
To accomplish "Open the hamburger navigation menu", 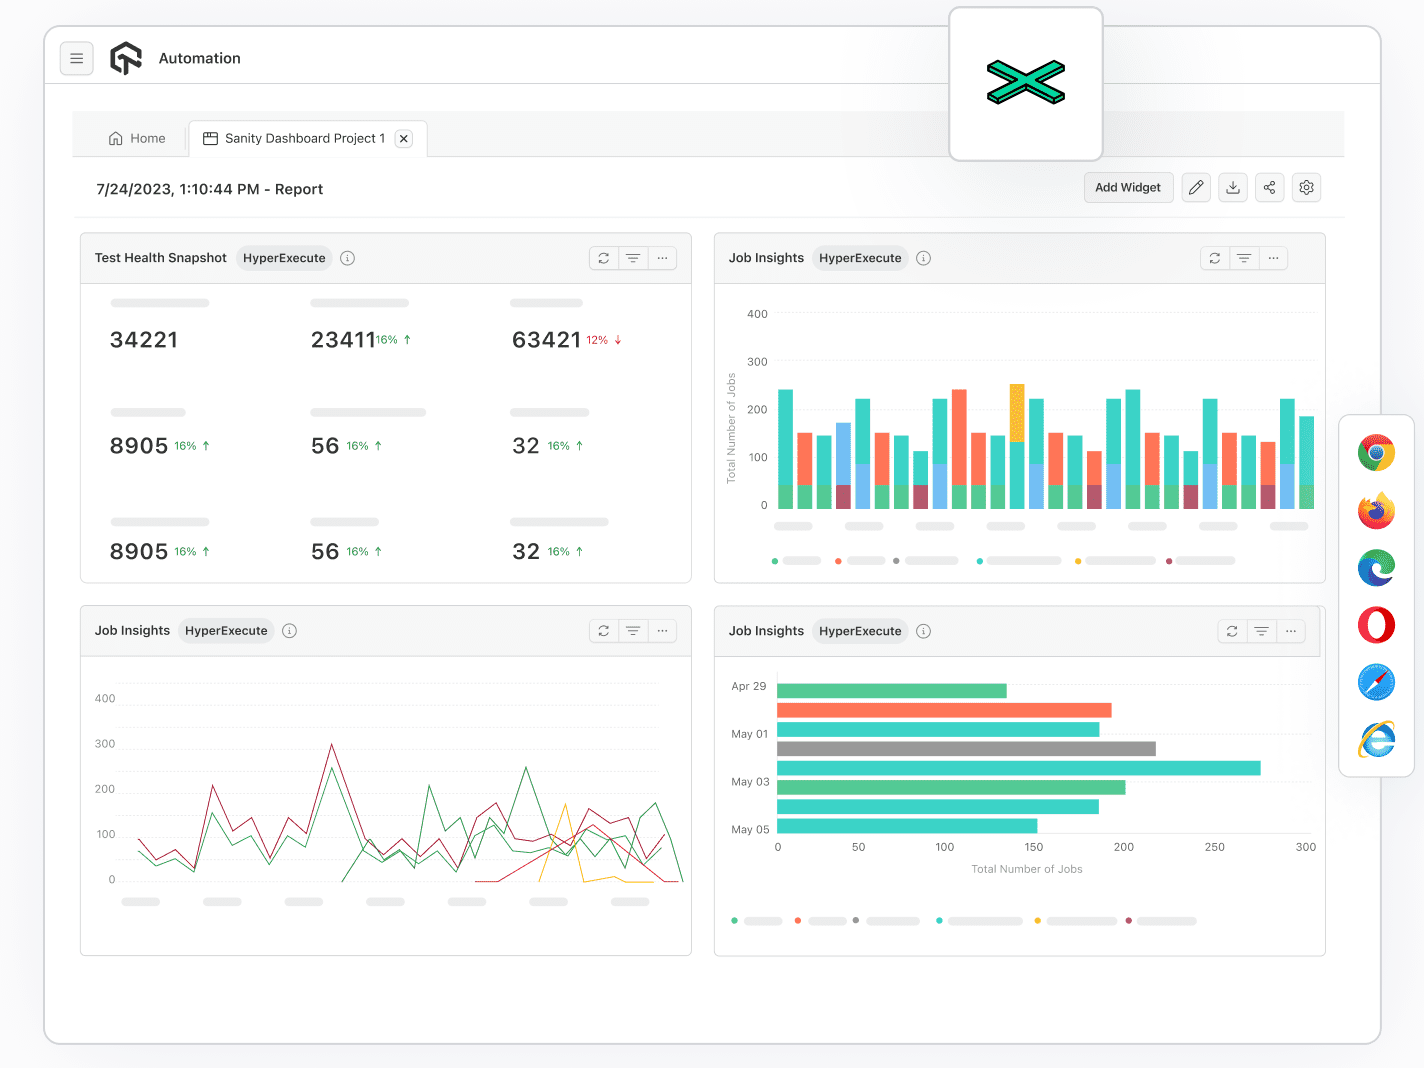I will (x=77, y=58).
